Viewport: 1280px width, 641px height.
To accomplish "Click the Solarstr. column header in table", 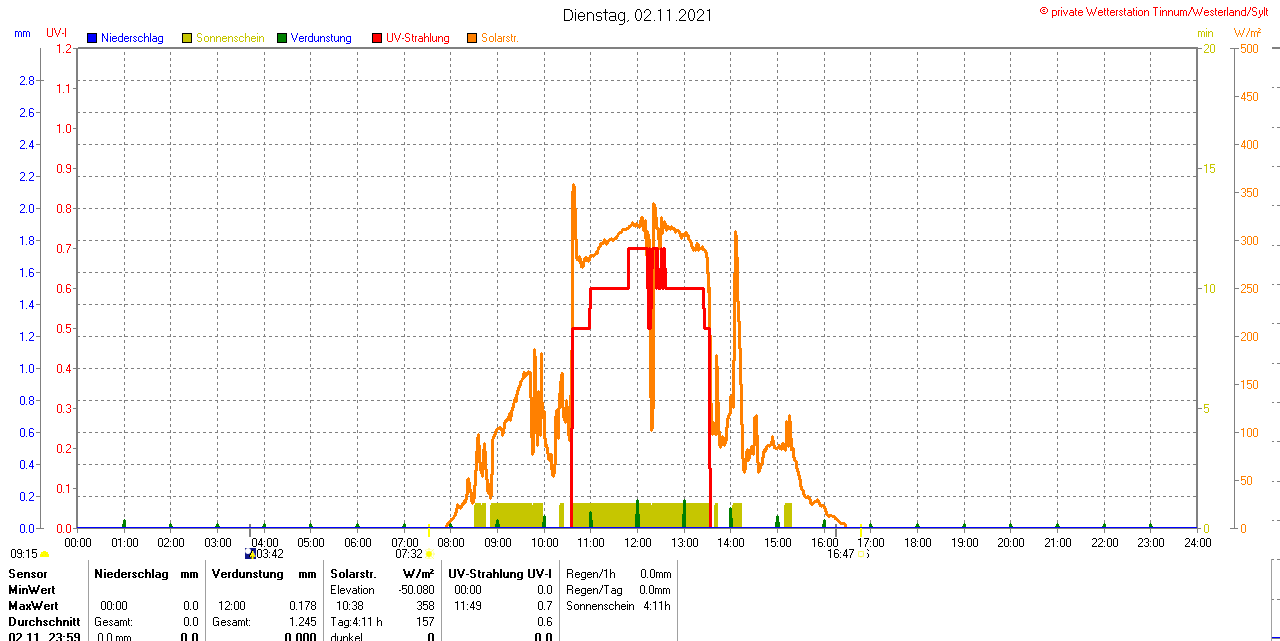I will [353, 574].
